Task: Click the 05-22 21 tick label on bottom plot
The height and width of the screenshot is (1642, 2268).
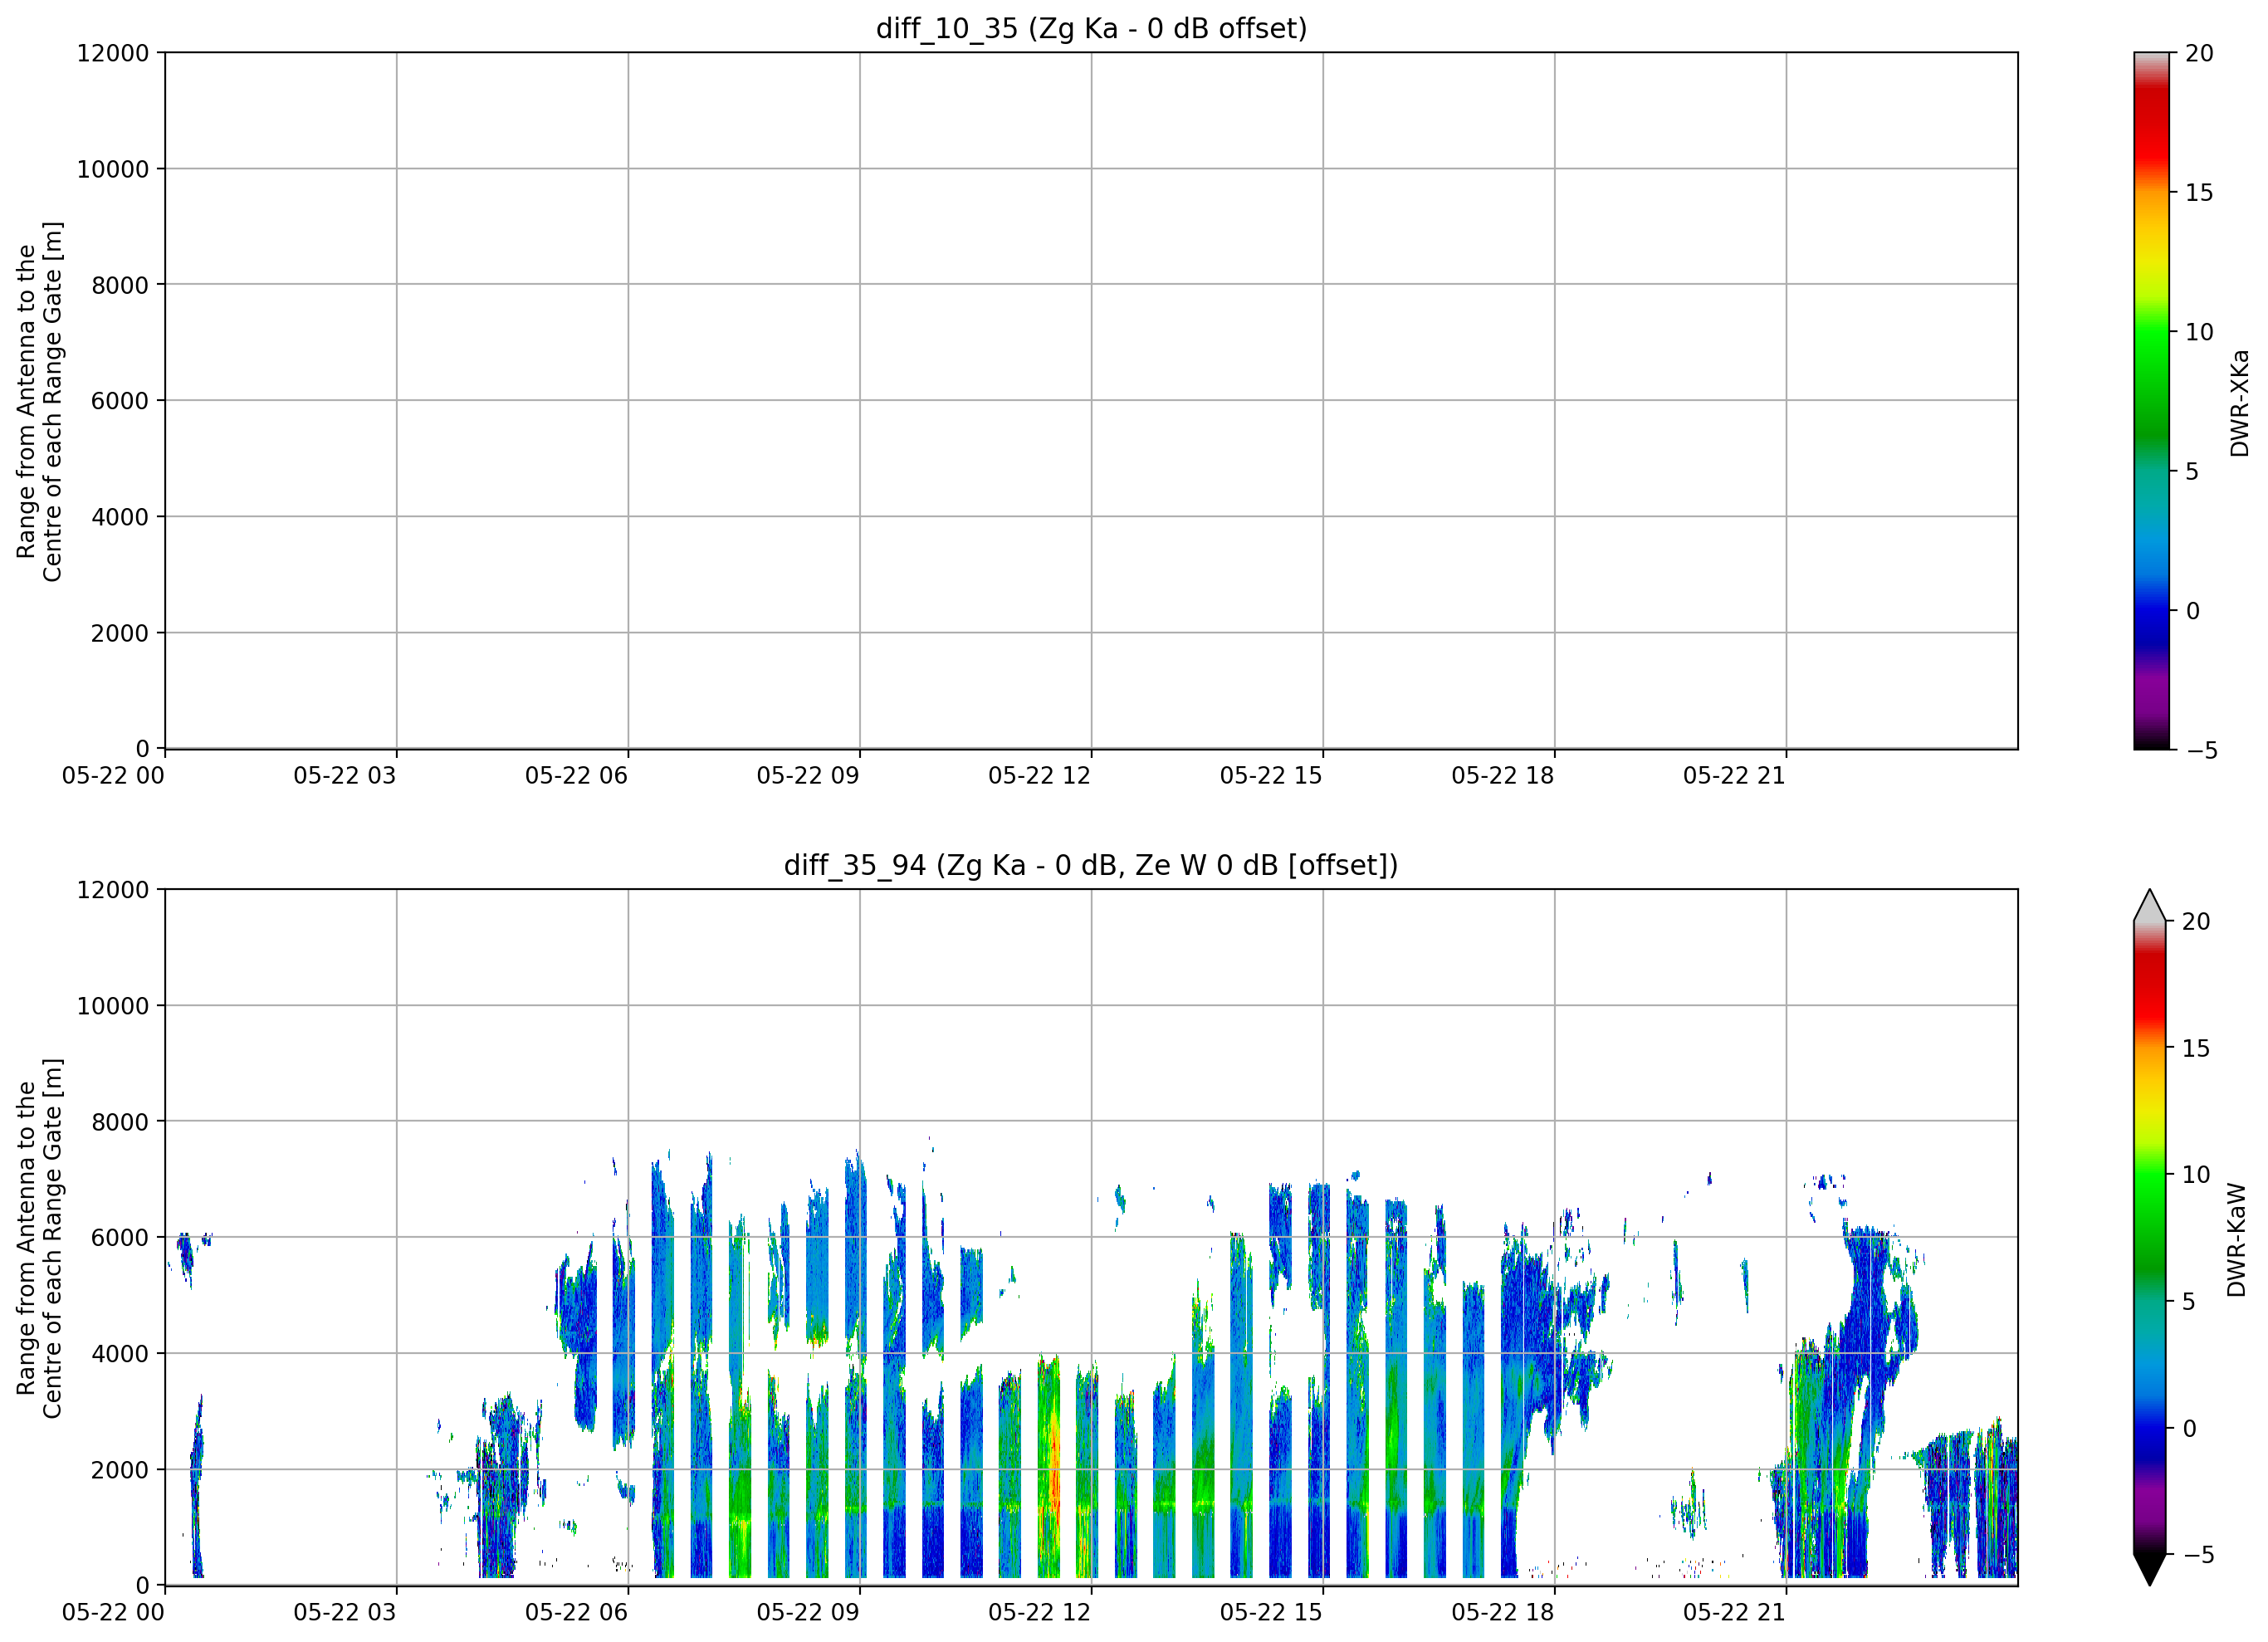Action: pyautogui.click(x=1734, y=1613)
